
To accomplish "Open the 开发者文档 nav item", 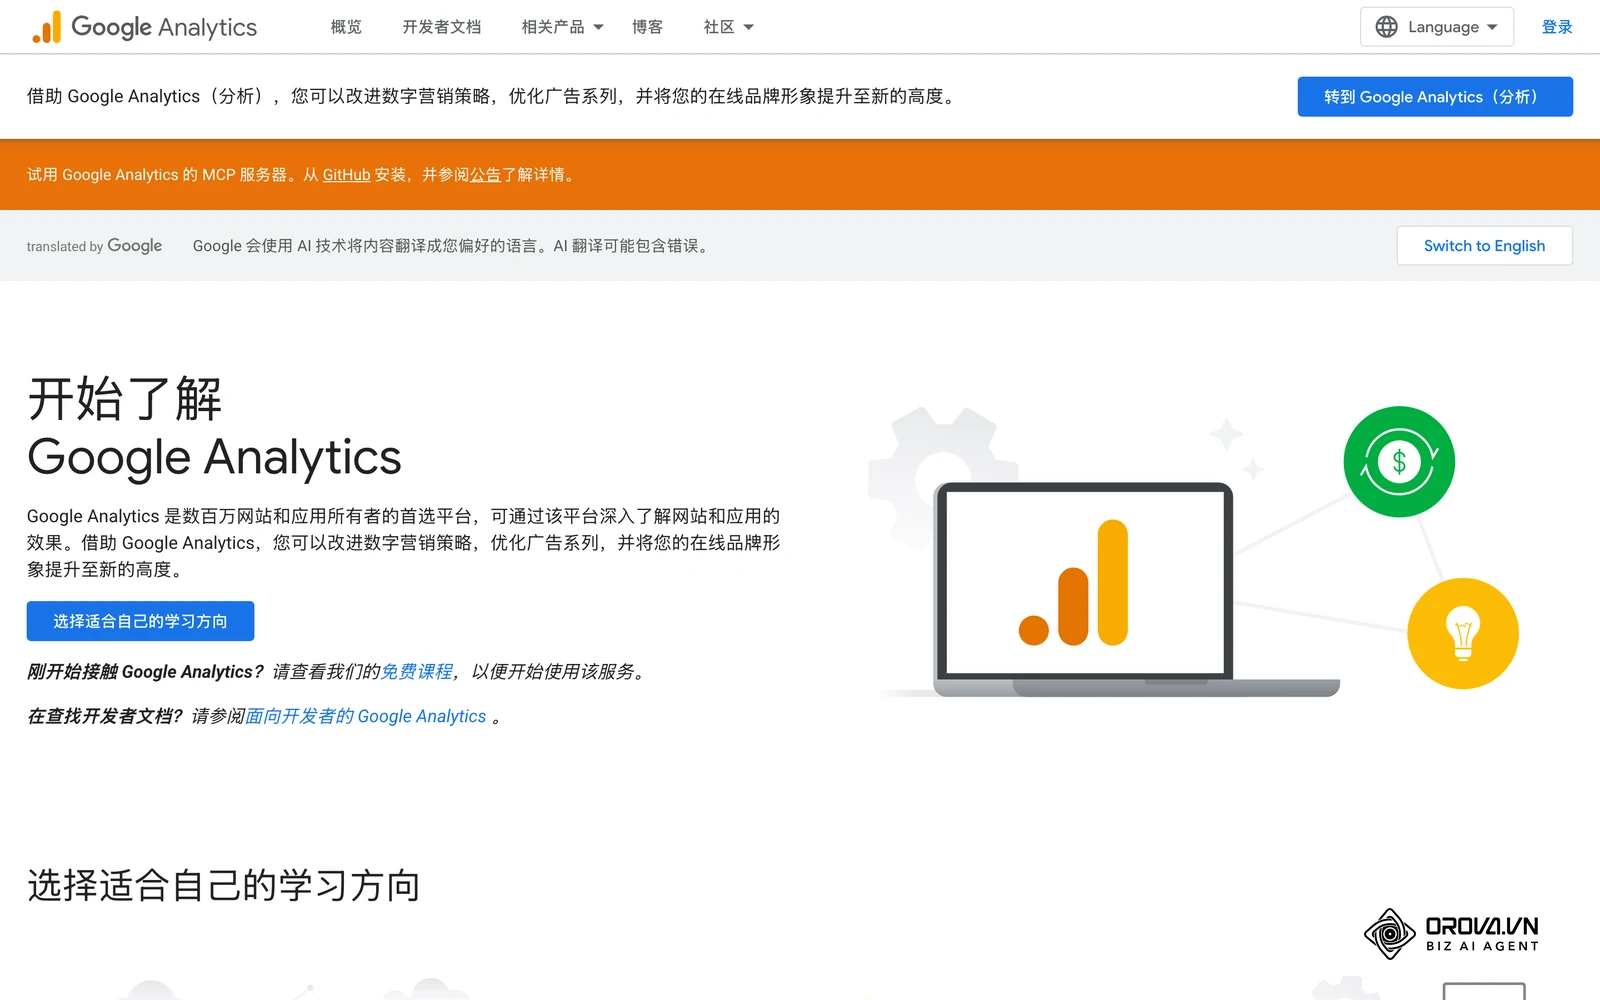I will click(442, 27).
